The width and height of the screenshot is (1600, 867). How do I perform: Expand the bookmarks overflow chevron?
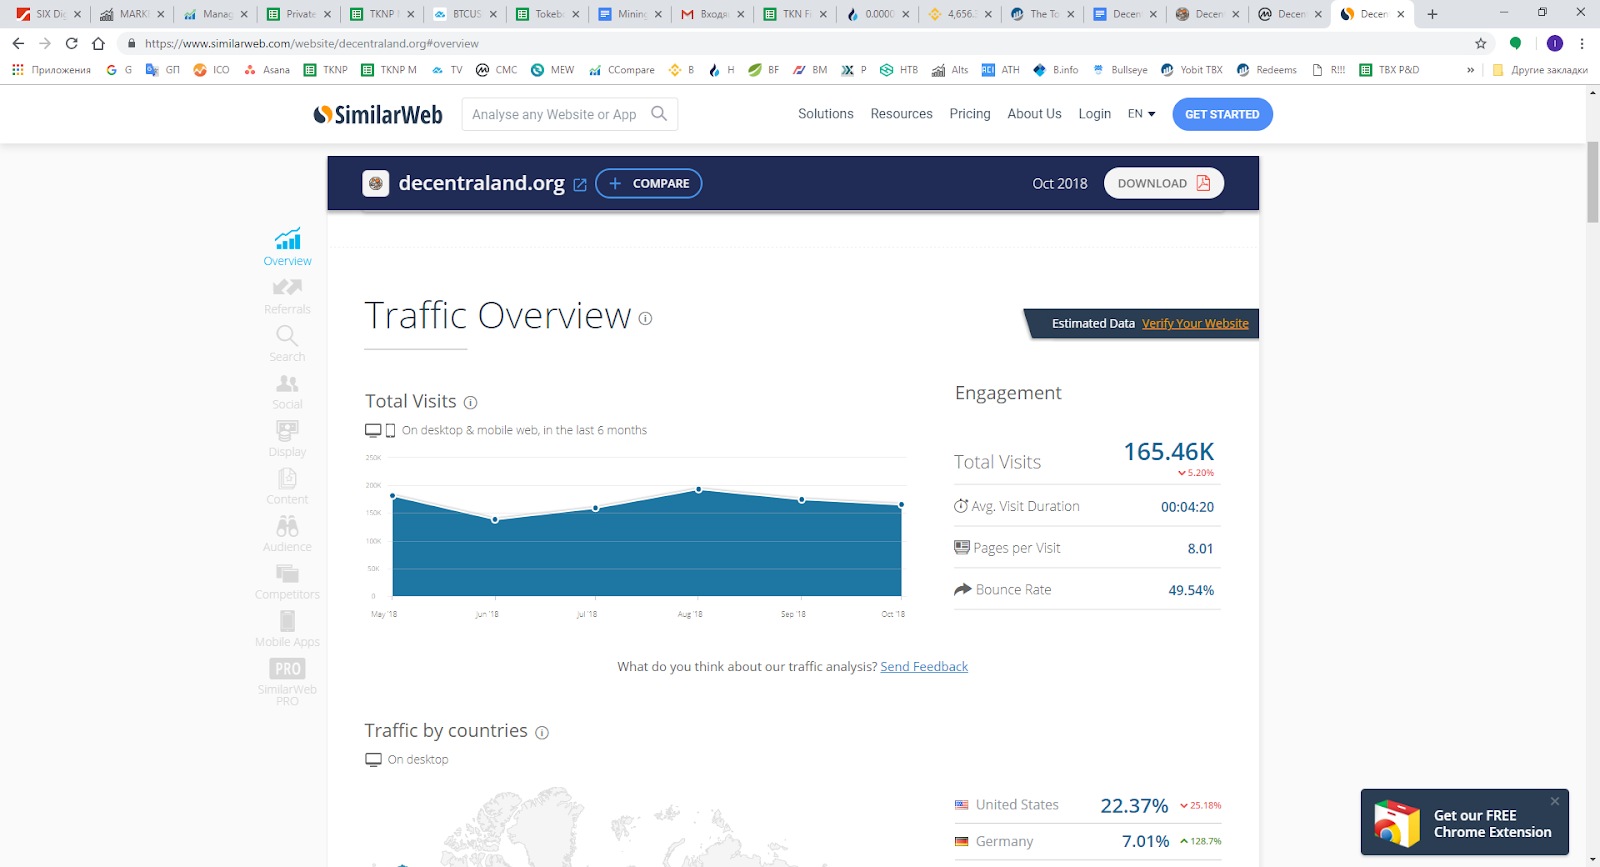(1470, 70)
